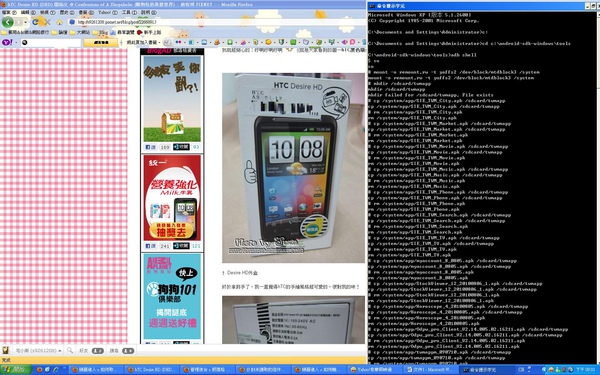Launch Internet Explorer from quick launch
This screenshot has width=600, height=375.
(x=56, y=370)
